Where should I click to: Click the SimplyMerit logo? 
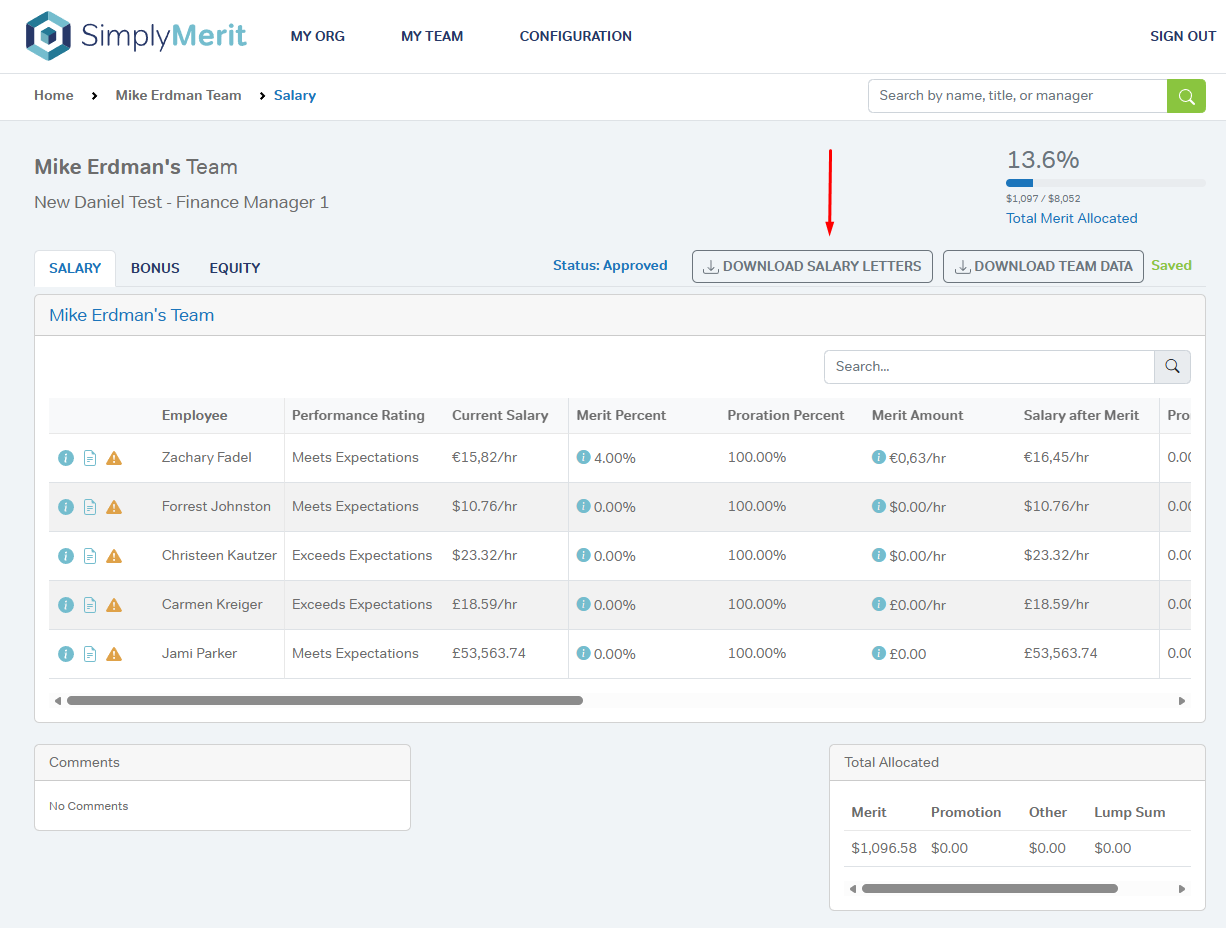coord(136,36)
